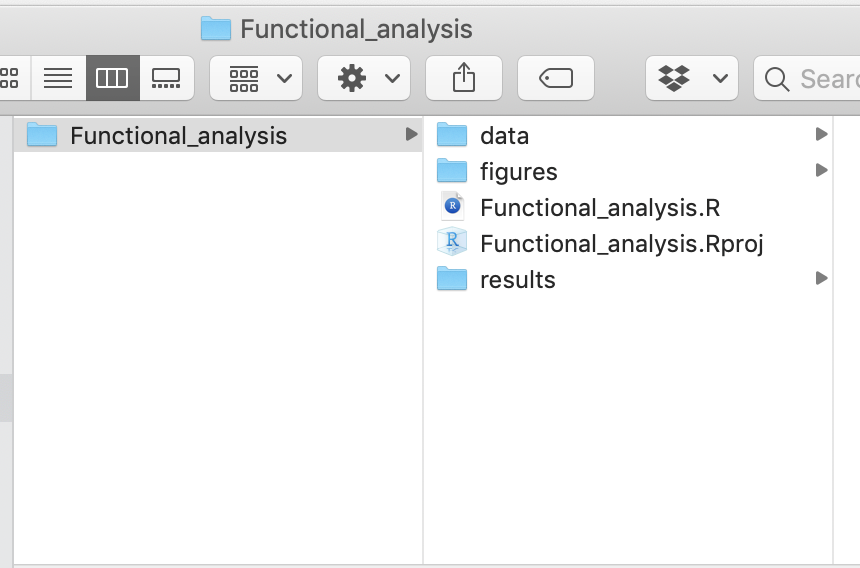The image size is (860, 568).
Task: Click the Share button
Action: [464, 78]
